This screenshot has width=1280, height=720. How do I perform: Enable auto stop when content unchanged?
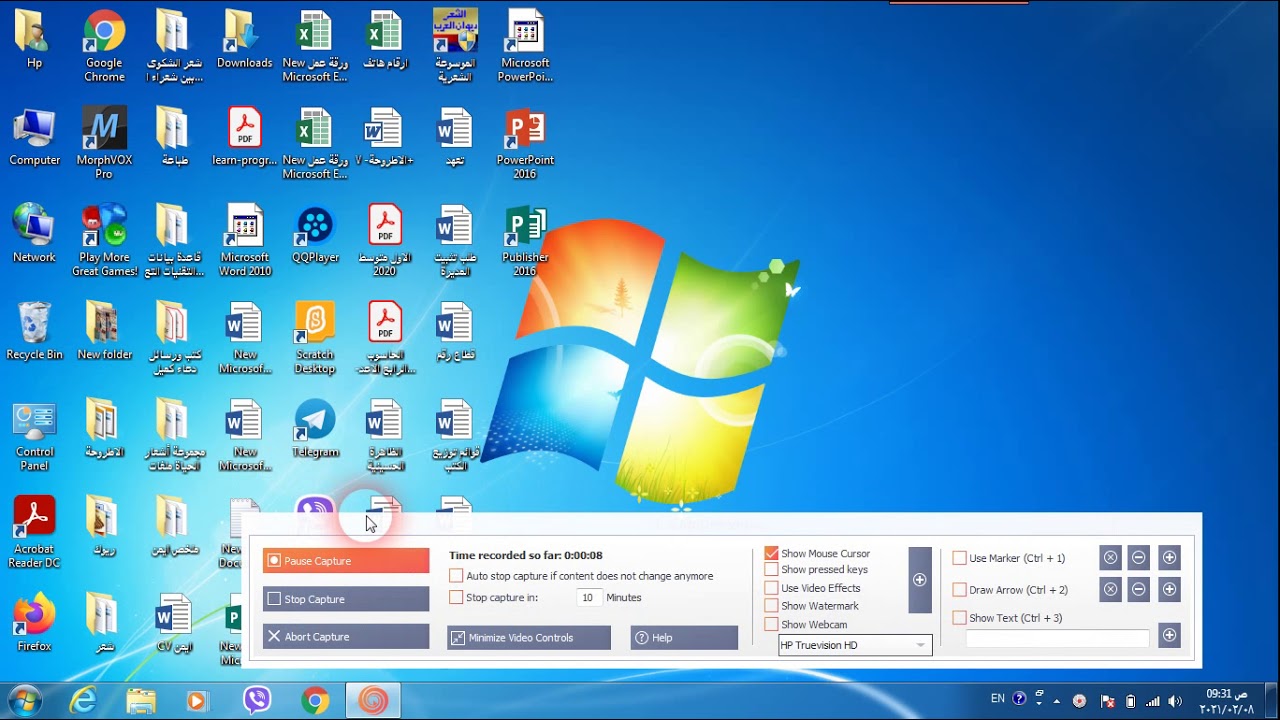coord(456,576)
